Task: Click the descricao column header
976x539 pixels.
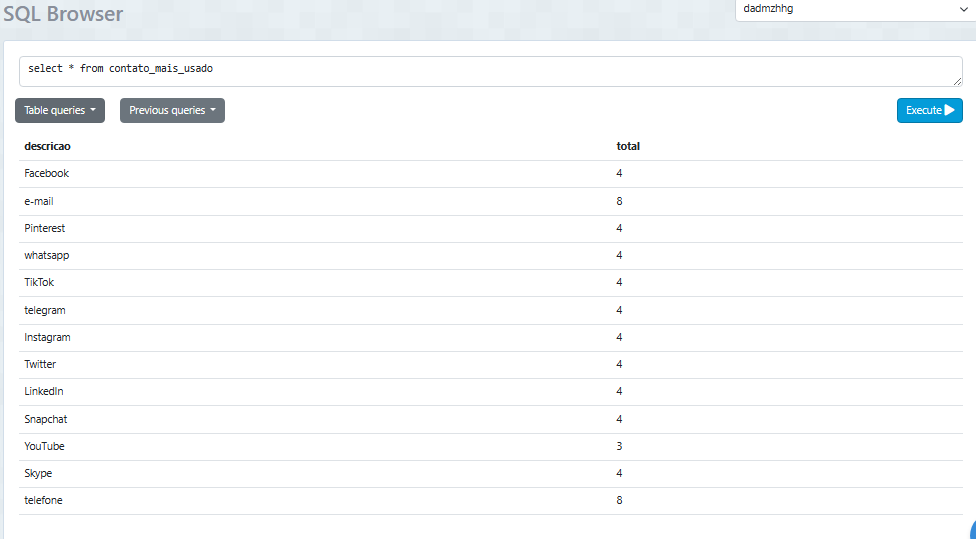Action: [x=47, y=146]
